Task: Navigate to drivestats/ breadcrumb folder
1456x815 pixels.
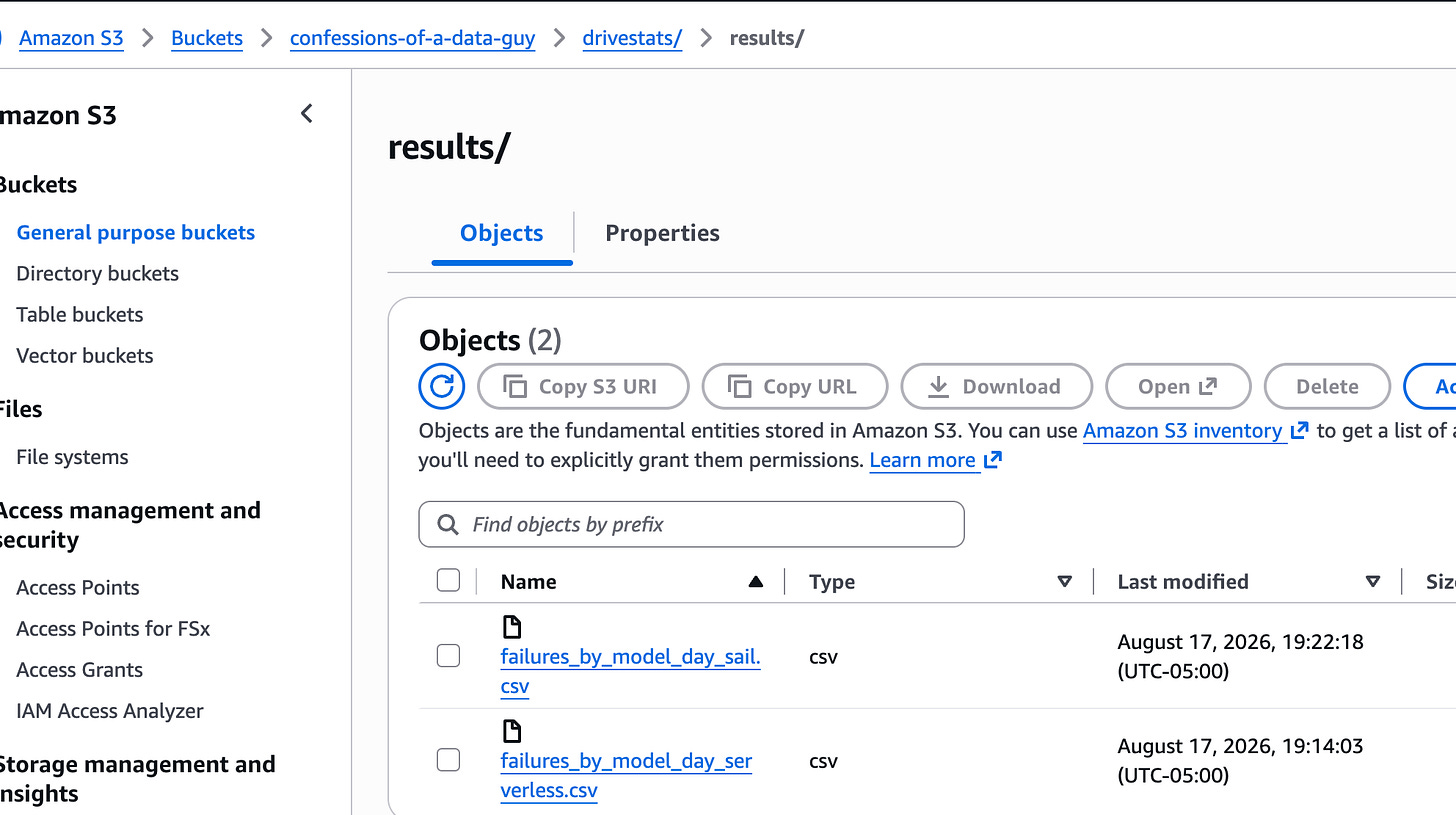Action: click(x=632, y=38)
